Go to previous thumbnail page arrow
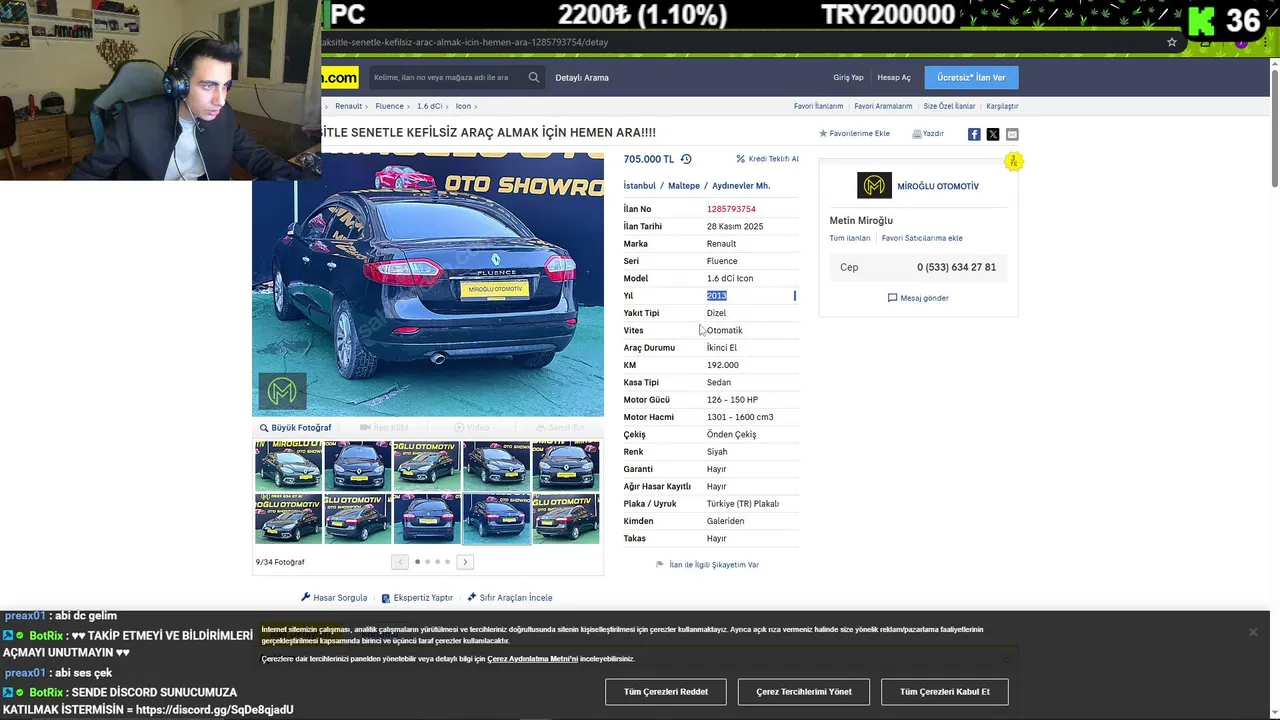Image resolution: width=1280 pixels, height=720 pixels. pos(400,562)
